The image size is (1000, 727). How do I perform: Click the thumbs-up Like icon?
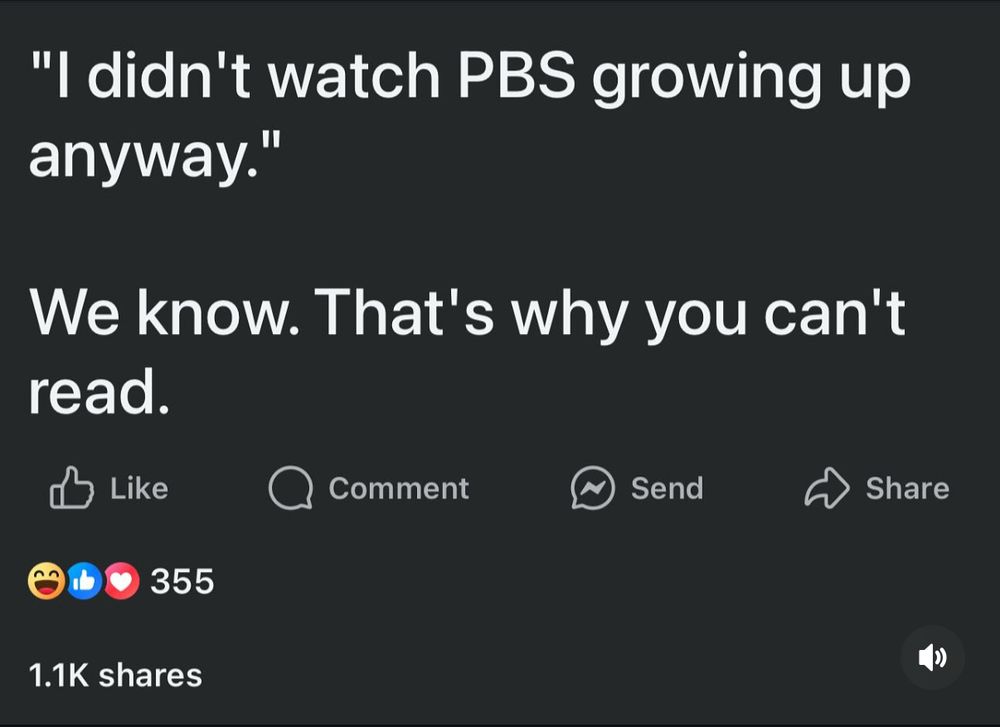point(71,488)
